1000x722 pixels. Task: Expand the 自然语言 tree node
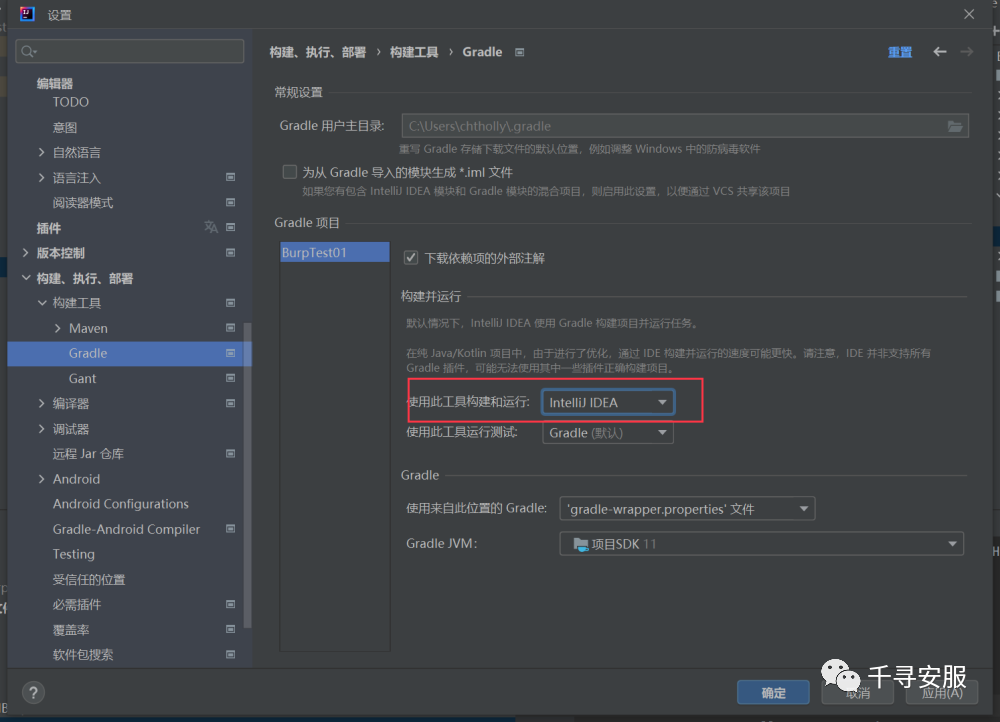41,152
